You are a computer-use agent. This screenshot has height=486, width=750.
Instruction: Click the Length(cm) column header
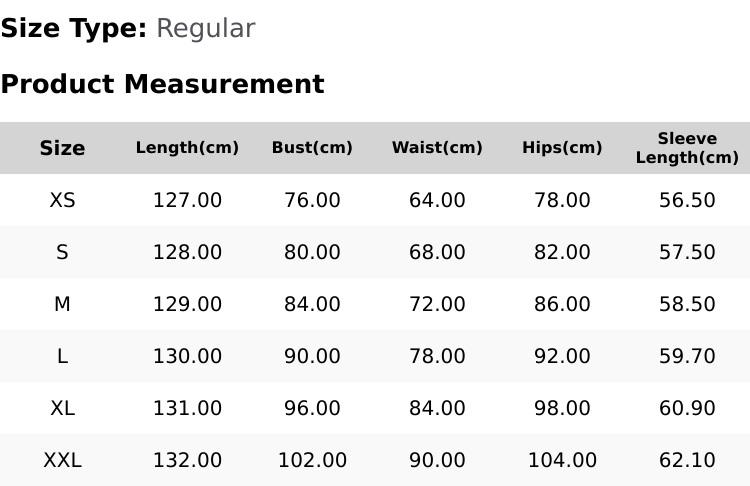pos(187,148)
